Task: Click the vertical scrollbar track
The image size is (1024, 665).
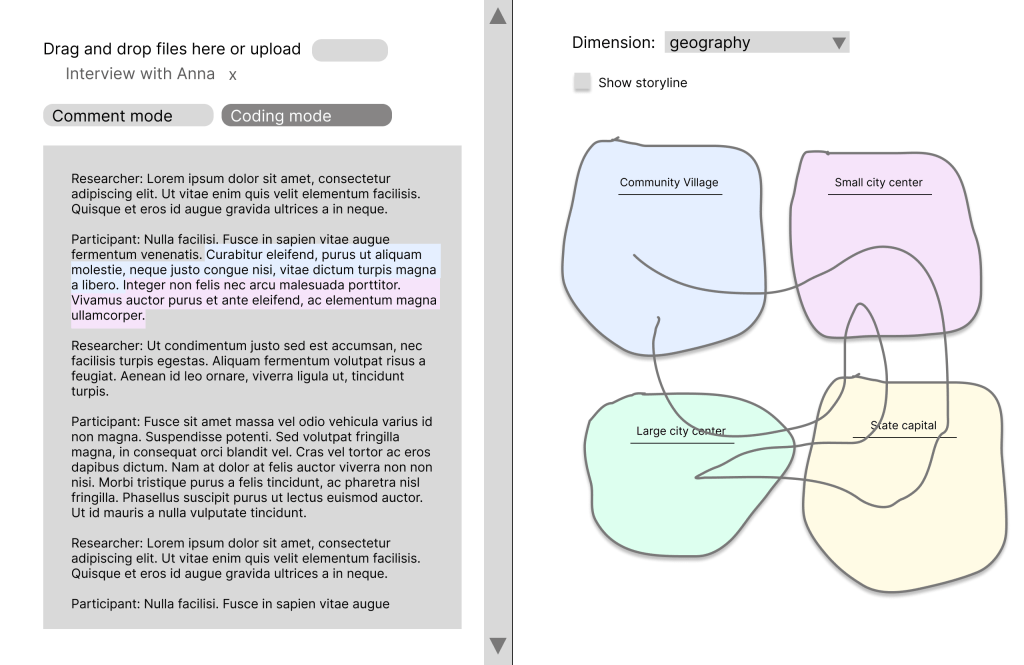Action: click(x=497, y=330)
